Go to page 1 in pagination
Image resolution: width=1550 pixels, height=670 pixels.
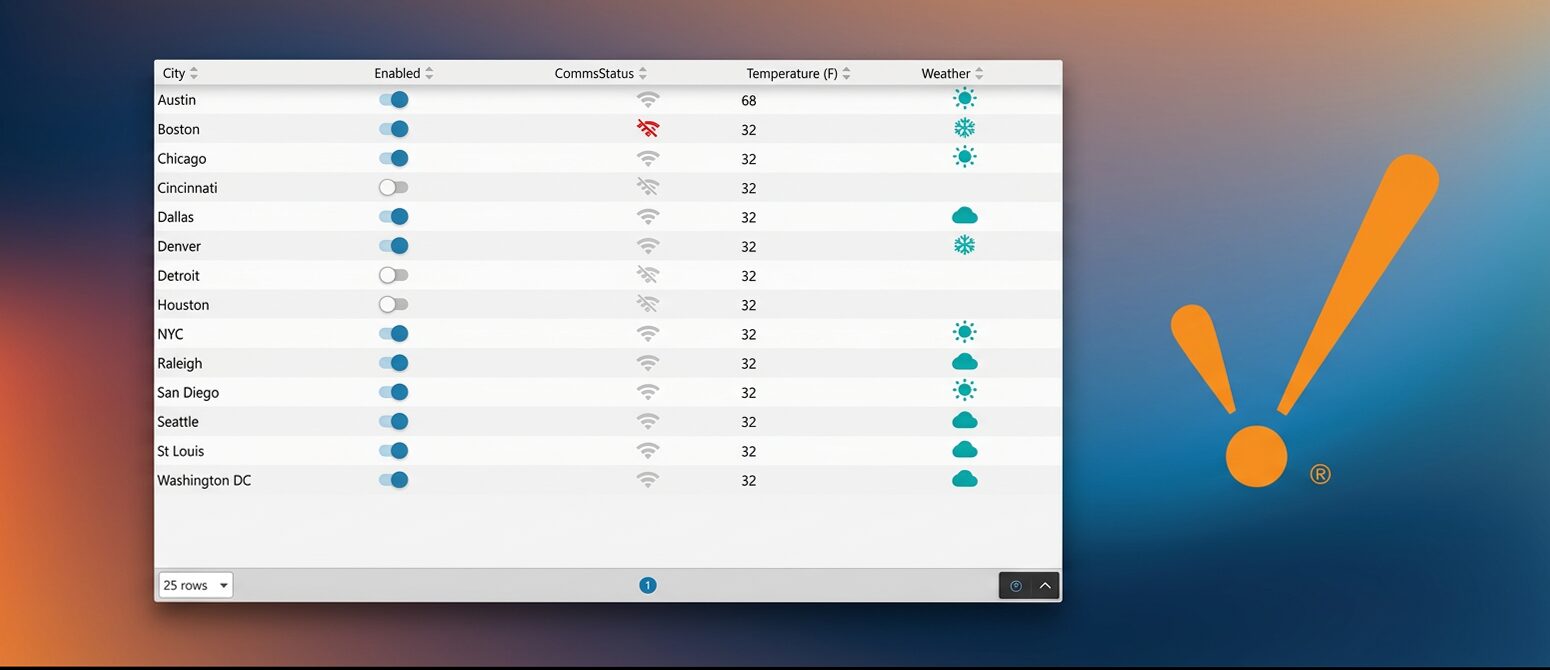pyautogui.click(x=647, y=586)
